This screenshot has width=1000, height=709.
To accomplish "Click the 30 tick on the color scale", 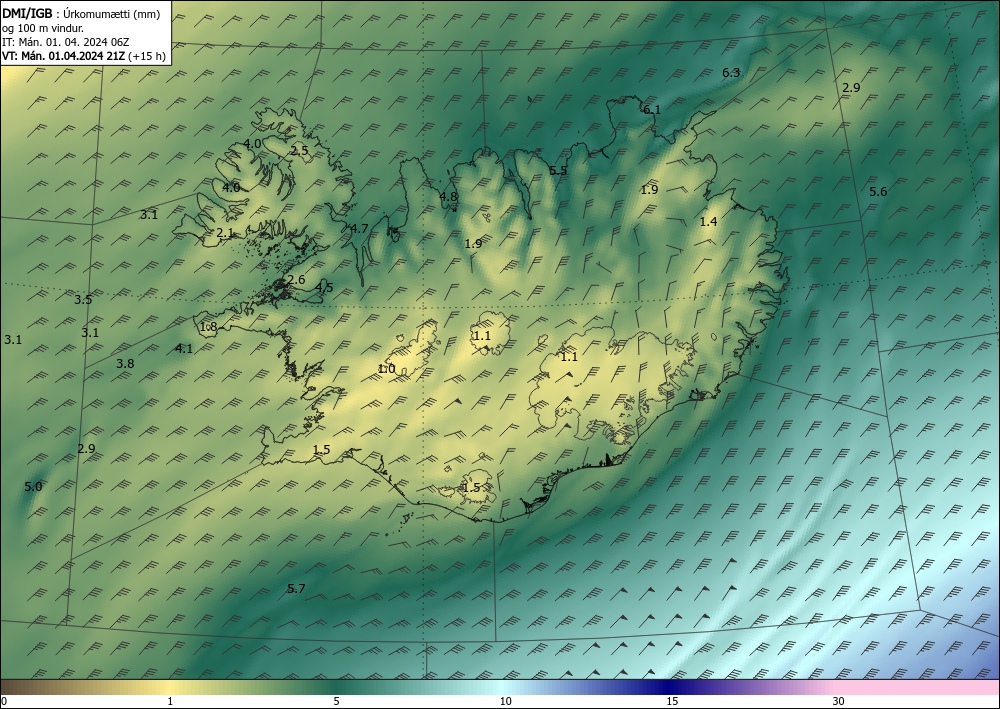I will click(839, 701).
